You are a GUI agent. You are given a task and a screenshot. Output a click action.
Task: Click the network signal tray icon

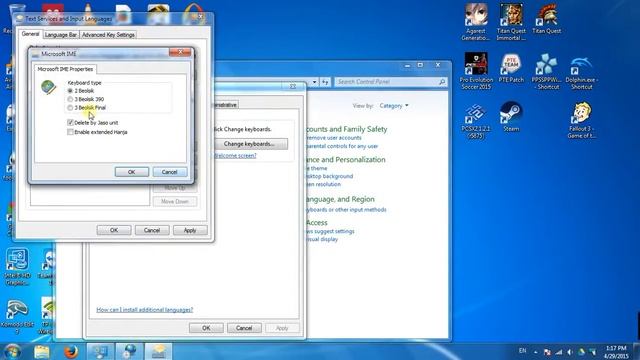click(x=558, y=352)
